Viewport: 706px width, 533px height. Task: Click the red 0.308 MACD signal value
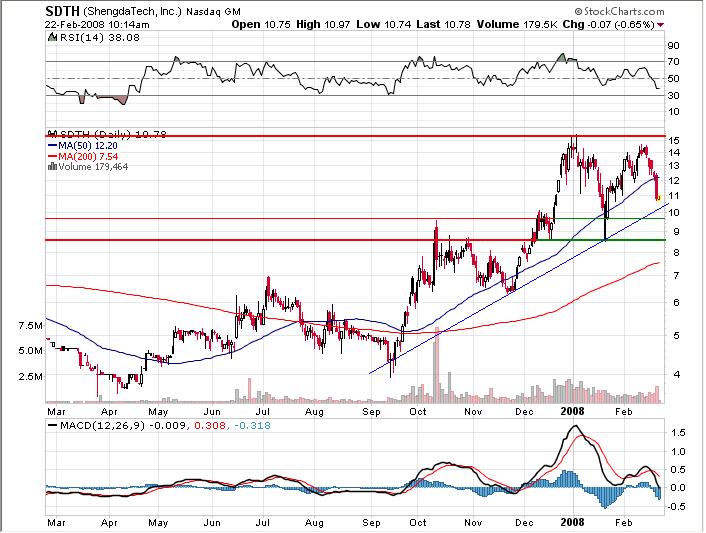[x=210, y=425]
